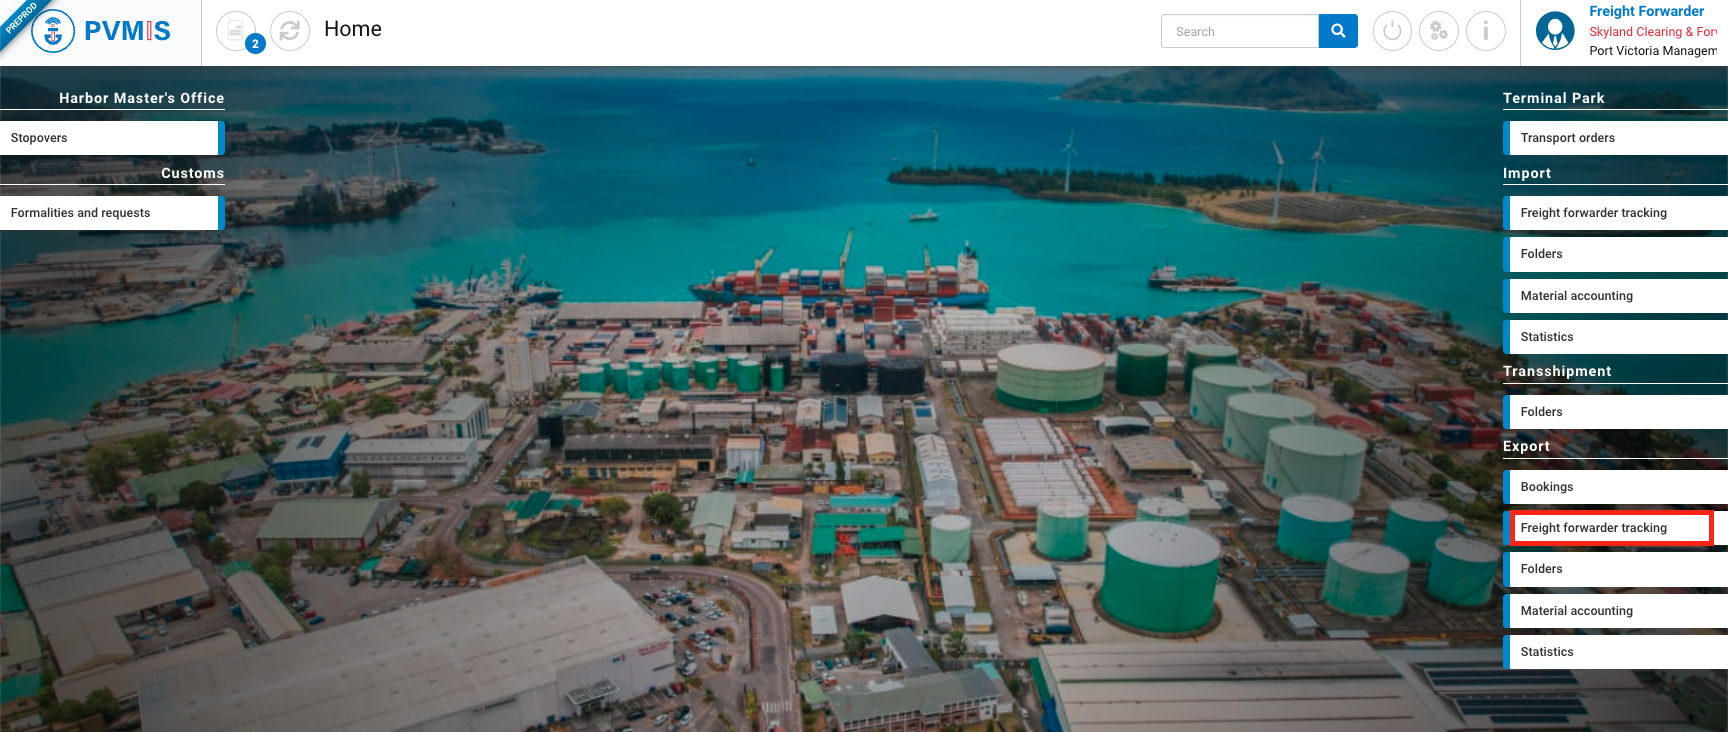This screenshot has height=732, width=1728.
Task: Open Statistics under Export
Action: click(1615, 652)
